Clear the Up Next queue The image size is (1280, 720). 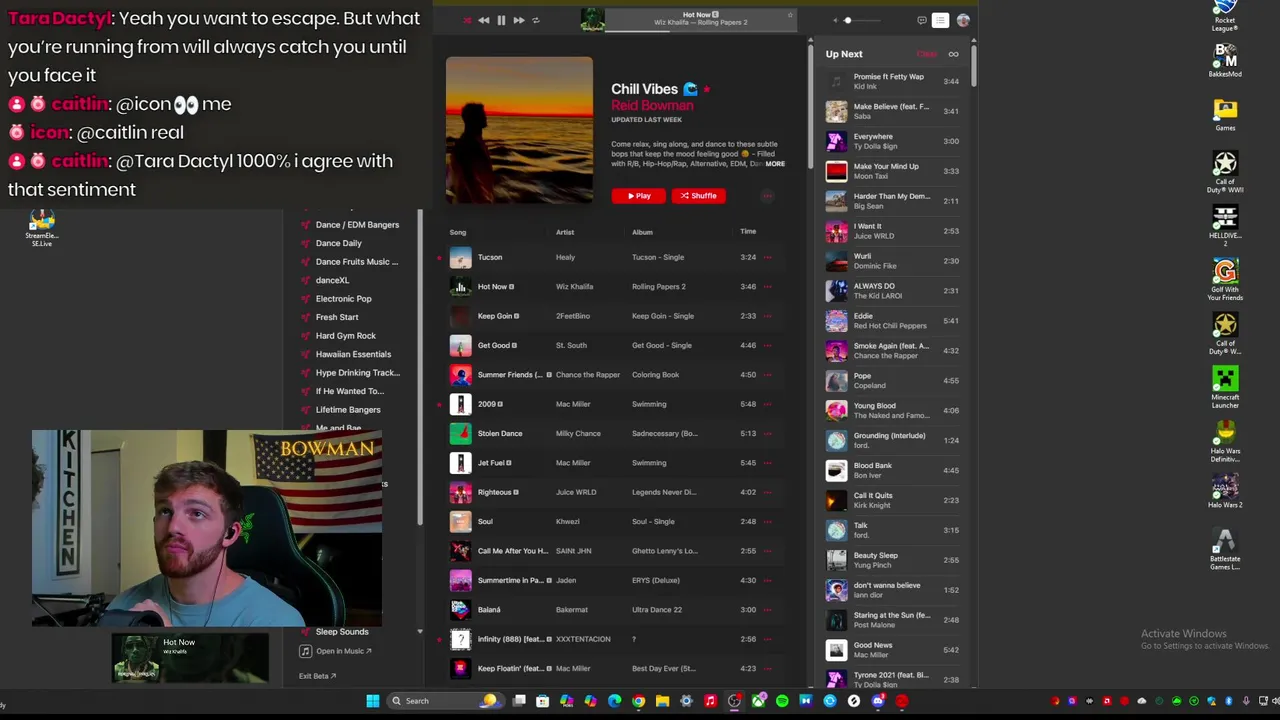pyautogui.click(x=927, y=54)
